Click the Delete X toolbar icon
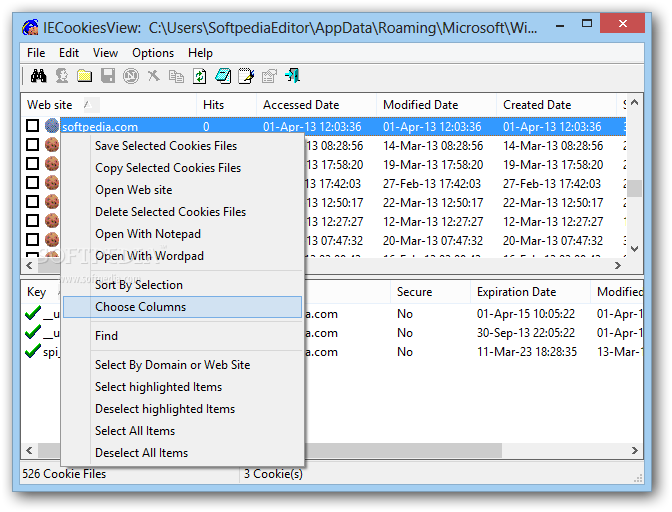 tap(153, 76)
